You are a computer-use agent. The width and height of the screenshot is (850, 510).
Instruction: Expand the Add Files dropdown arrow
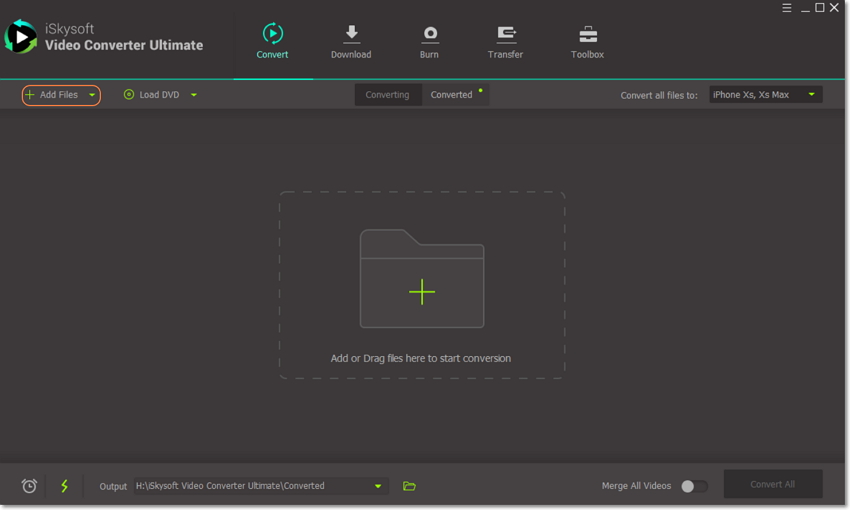(x=92, y=95)
